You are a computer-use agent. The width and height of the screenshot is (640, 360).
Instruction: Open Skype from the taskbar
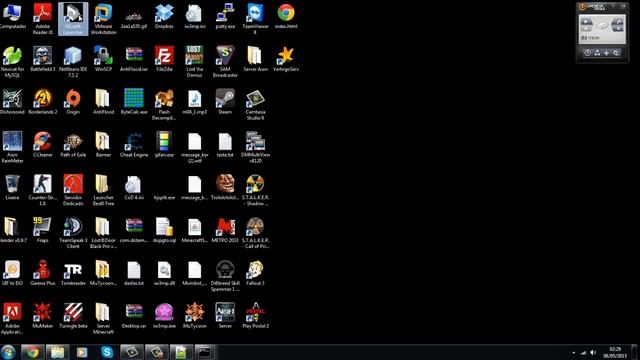107,352
